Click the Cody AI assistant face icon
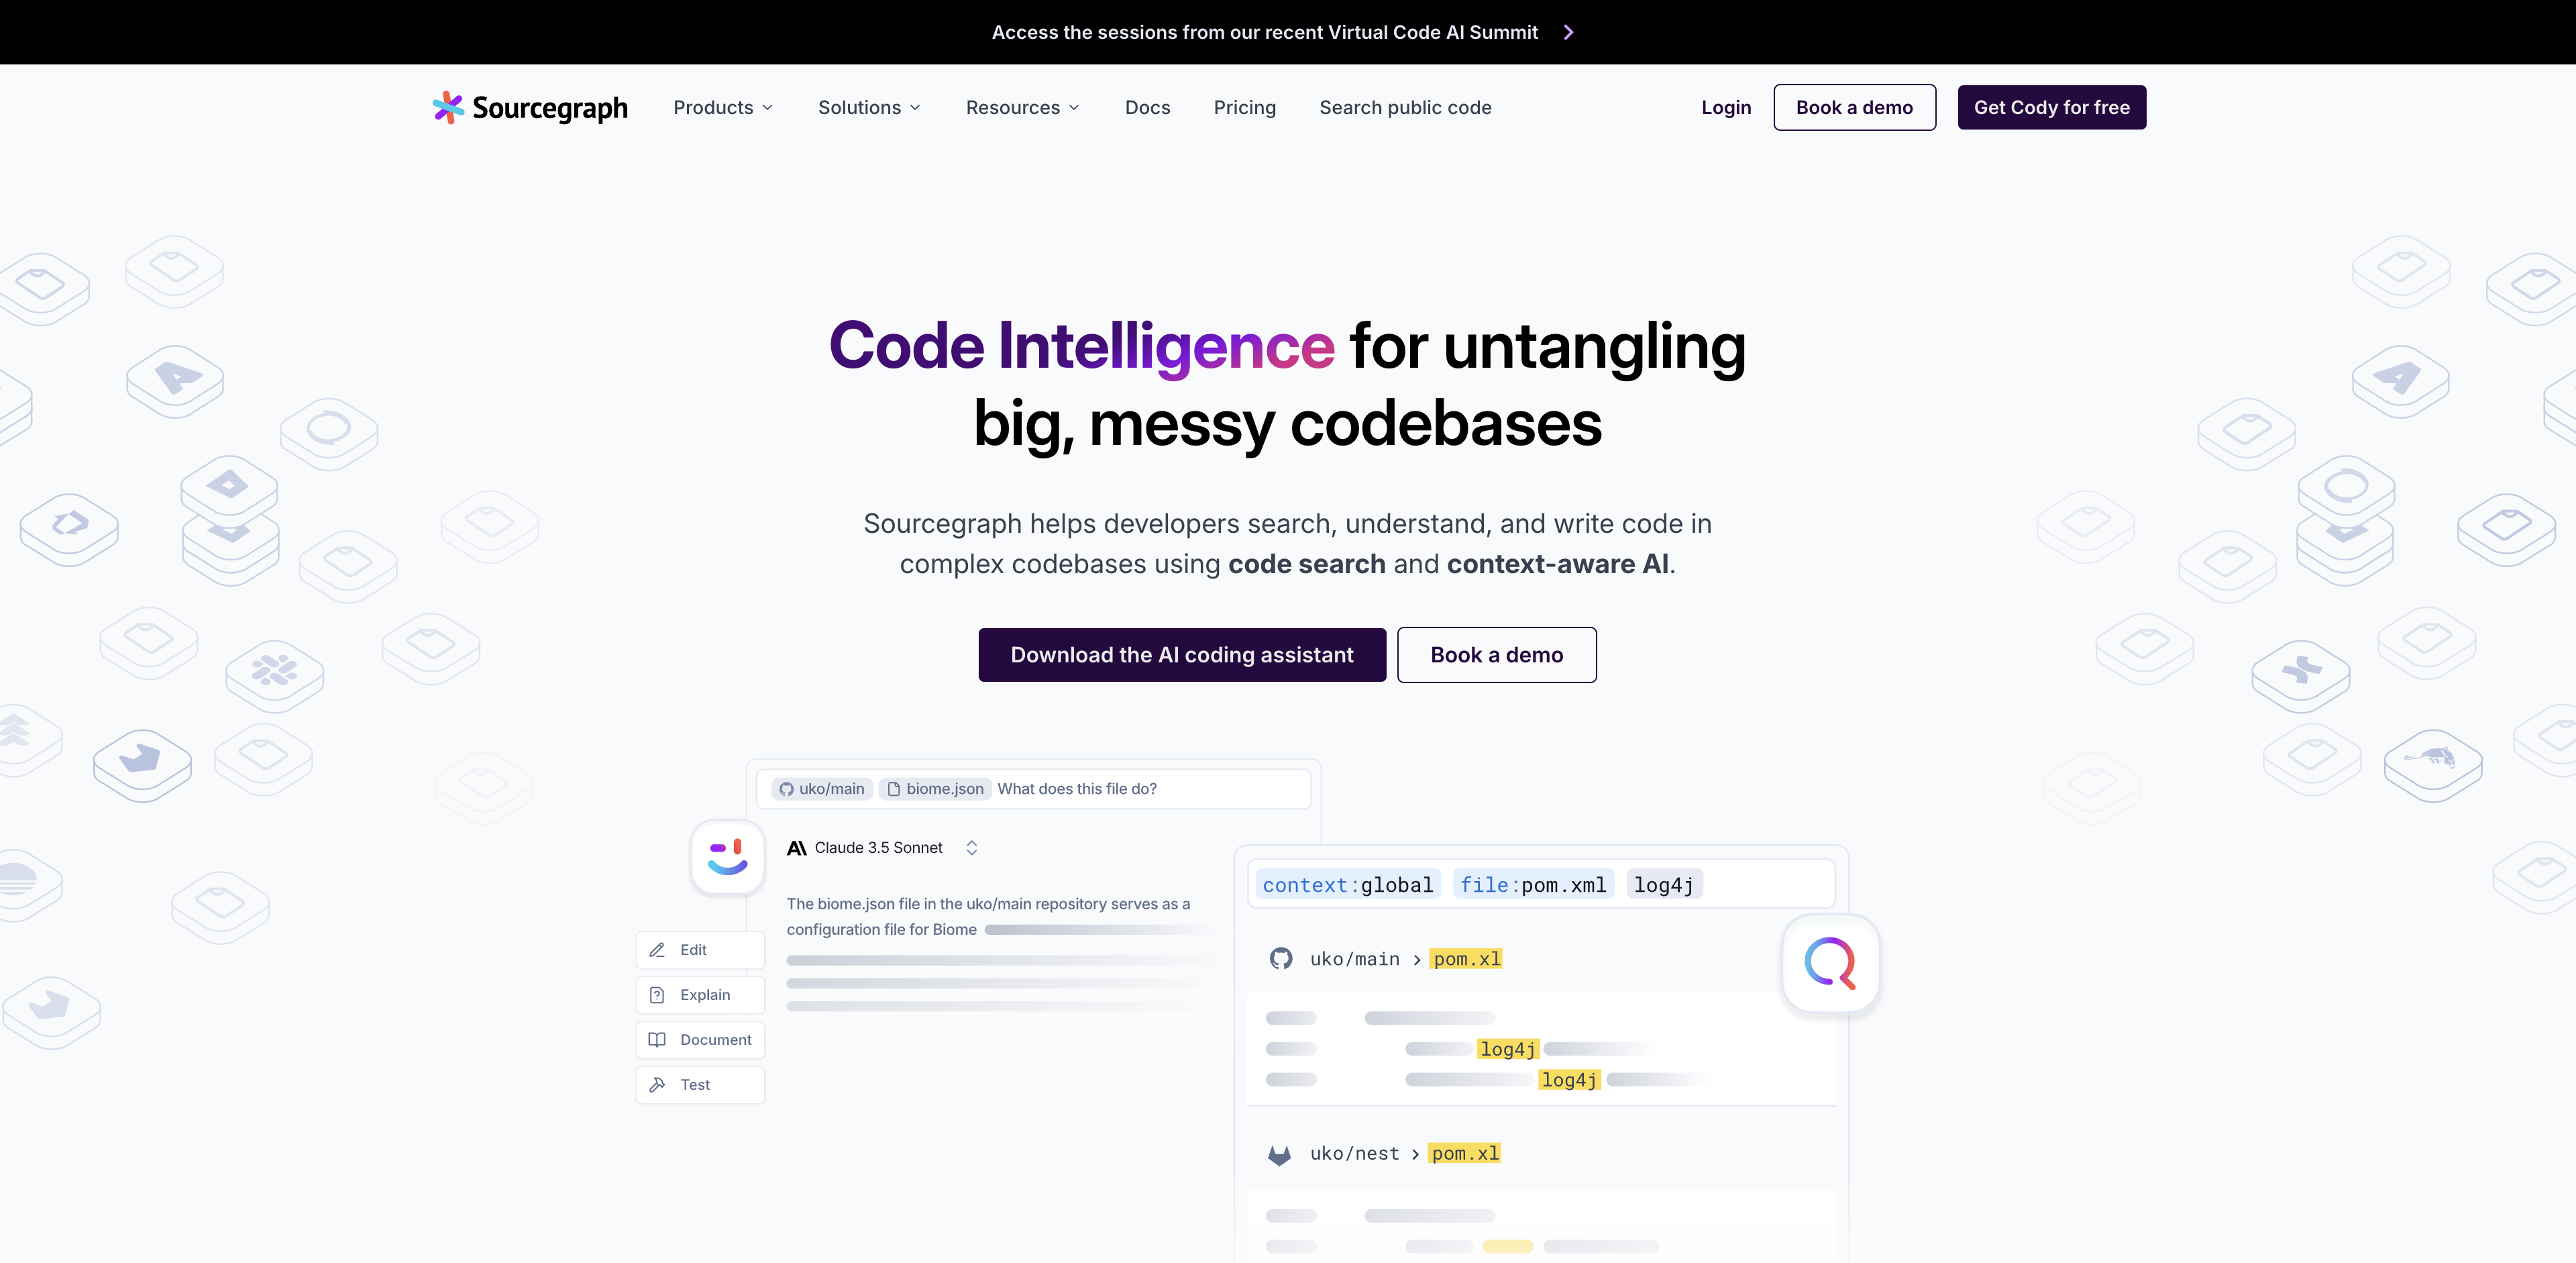Screen dimensions: 2576x1263 (x=728, y=855)
